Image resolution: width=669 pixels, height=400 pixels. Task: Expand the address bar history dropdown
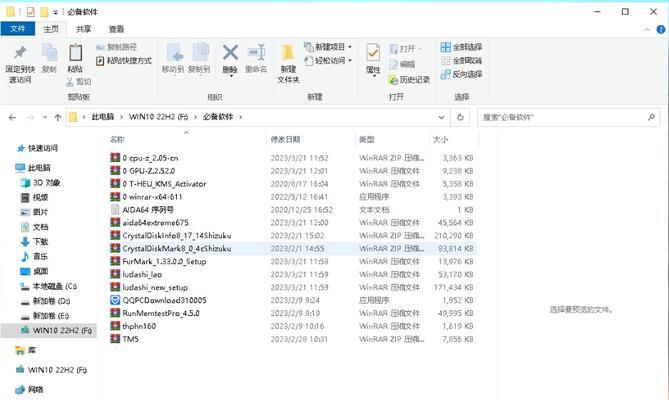(441, 117)
